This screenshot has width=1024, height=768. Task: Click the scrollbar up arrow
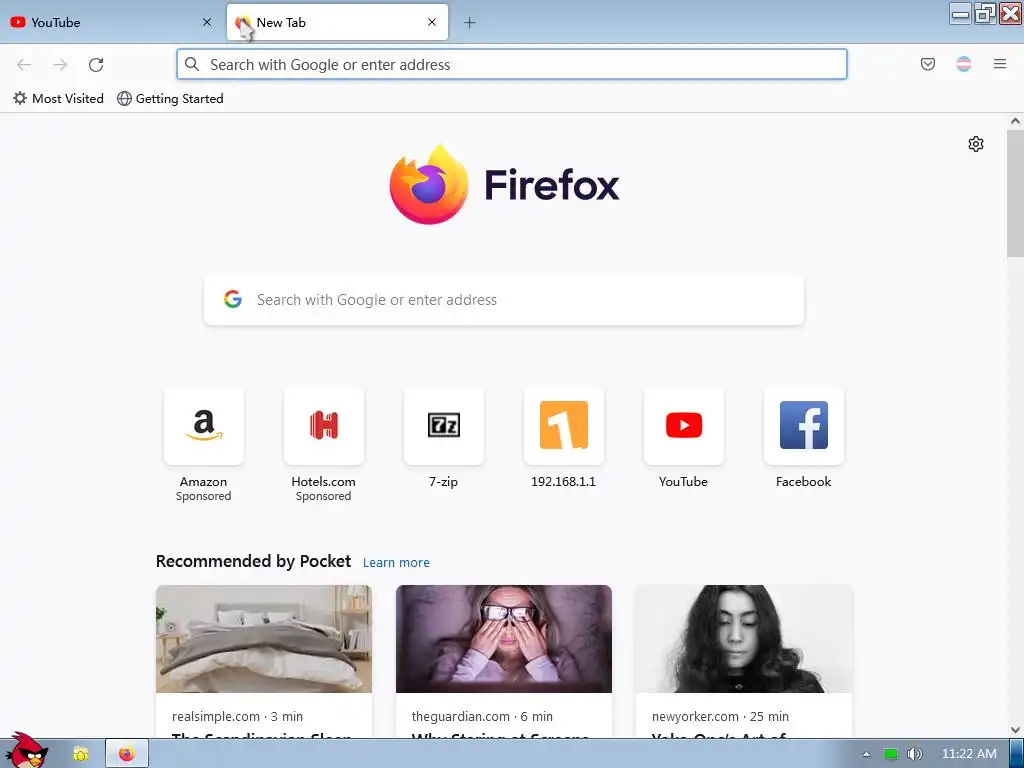(x=1015, y=121)
